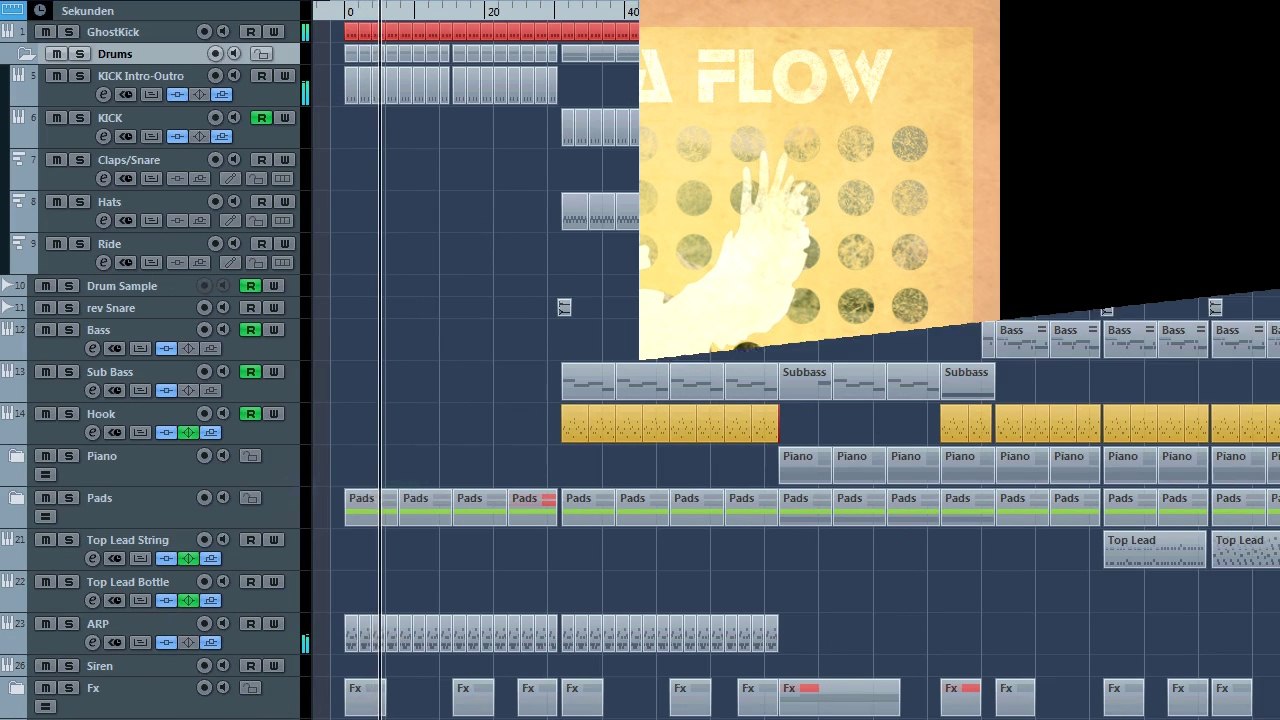Record-enable the Hook track
Viewport: 1280px width, 720px height.
tap(204, 414)
